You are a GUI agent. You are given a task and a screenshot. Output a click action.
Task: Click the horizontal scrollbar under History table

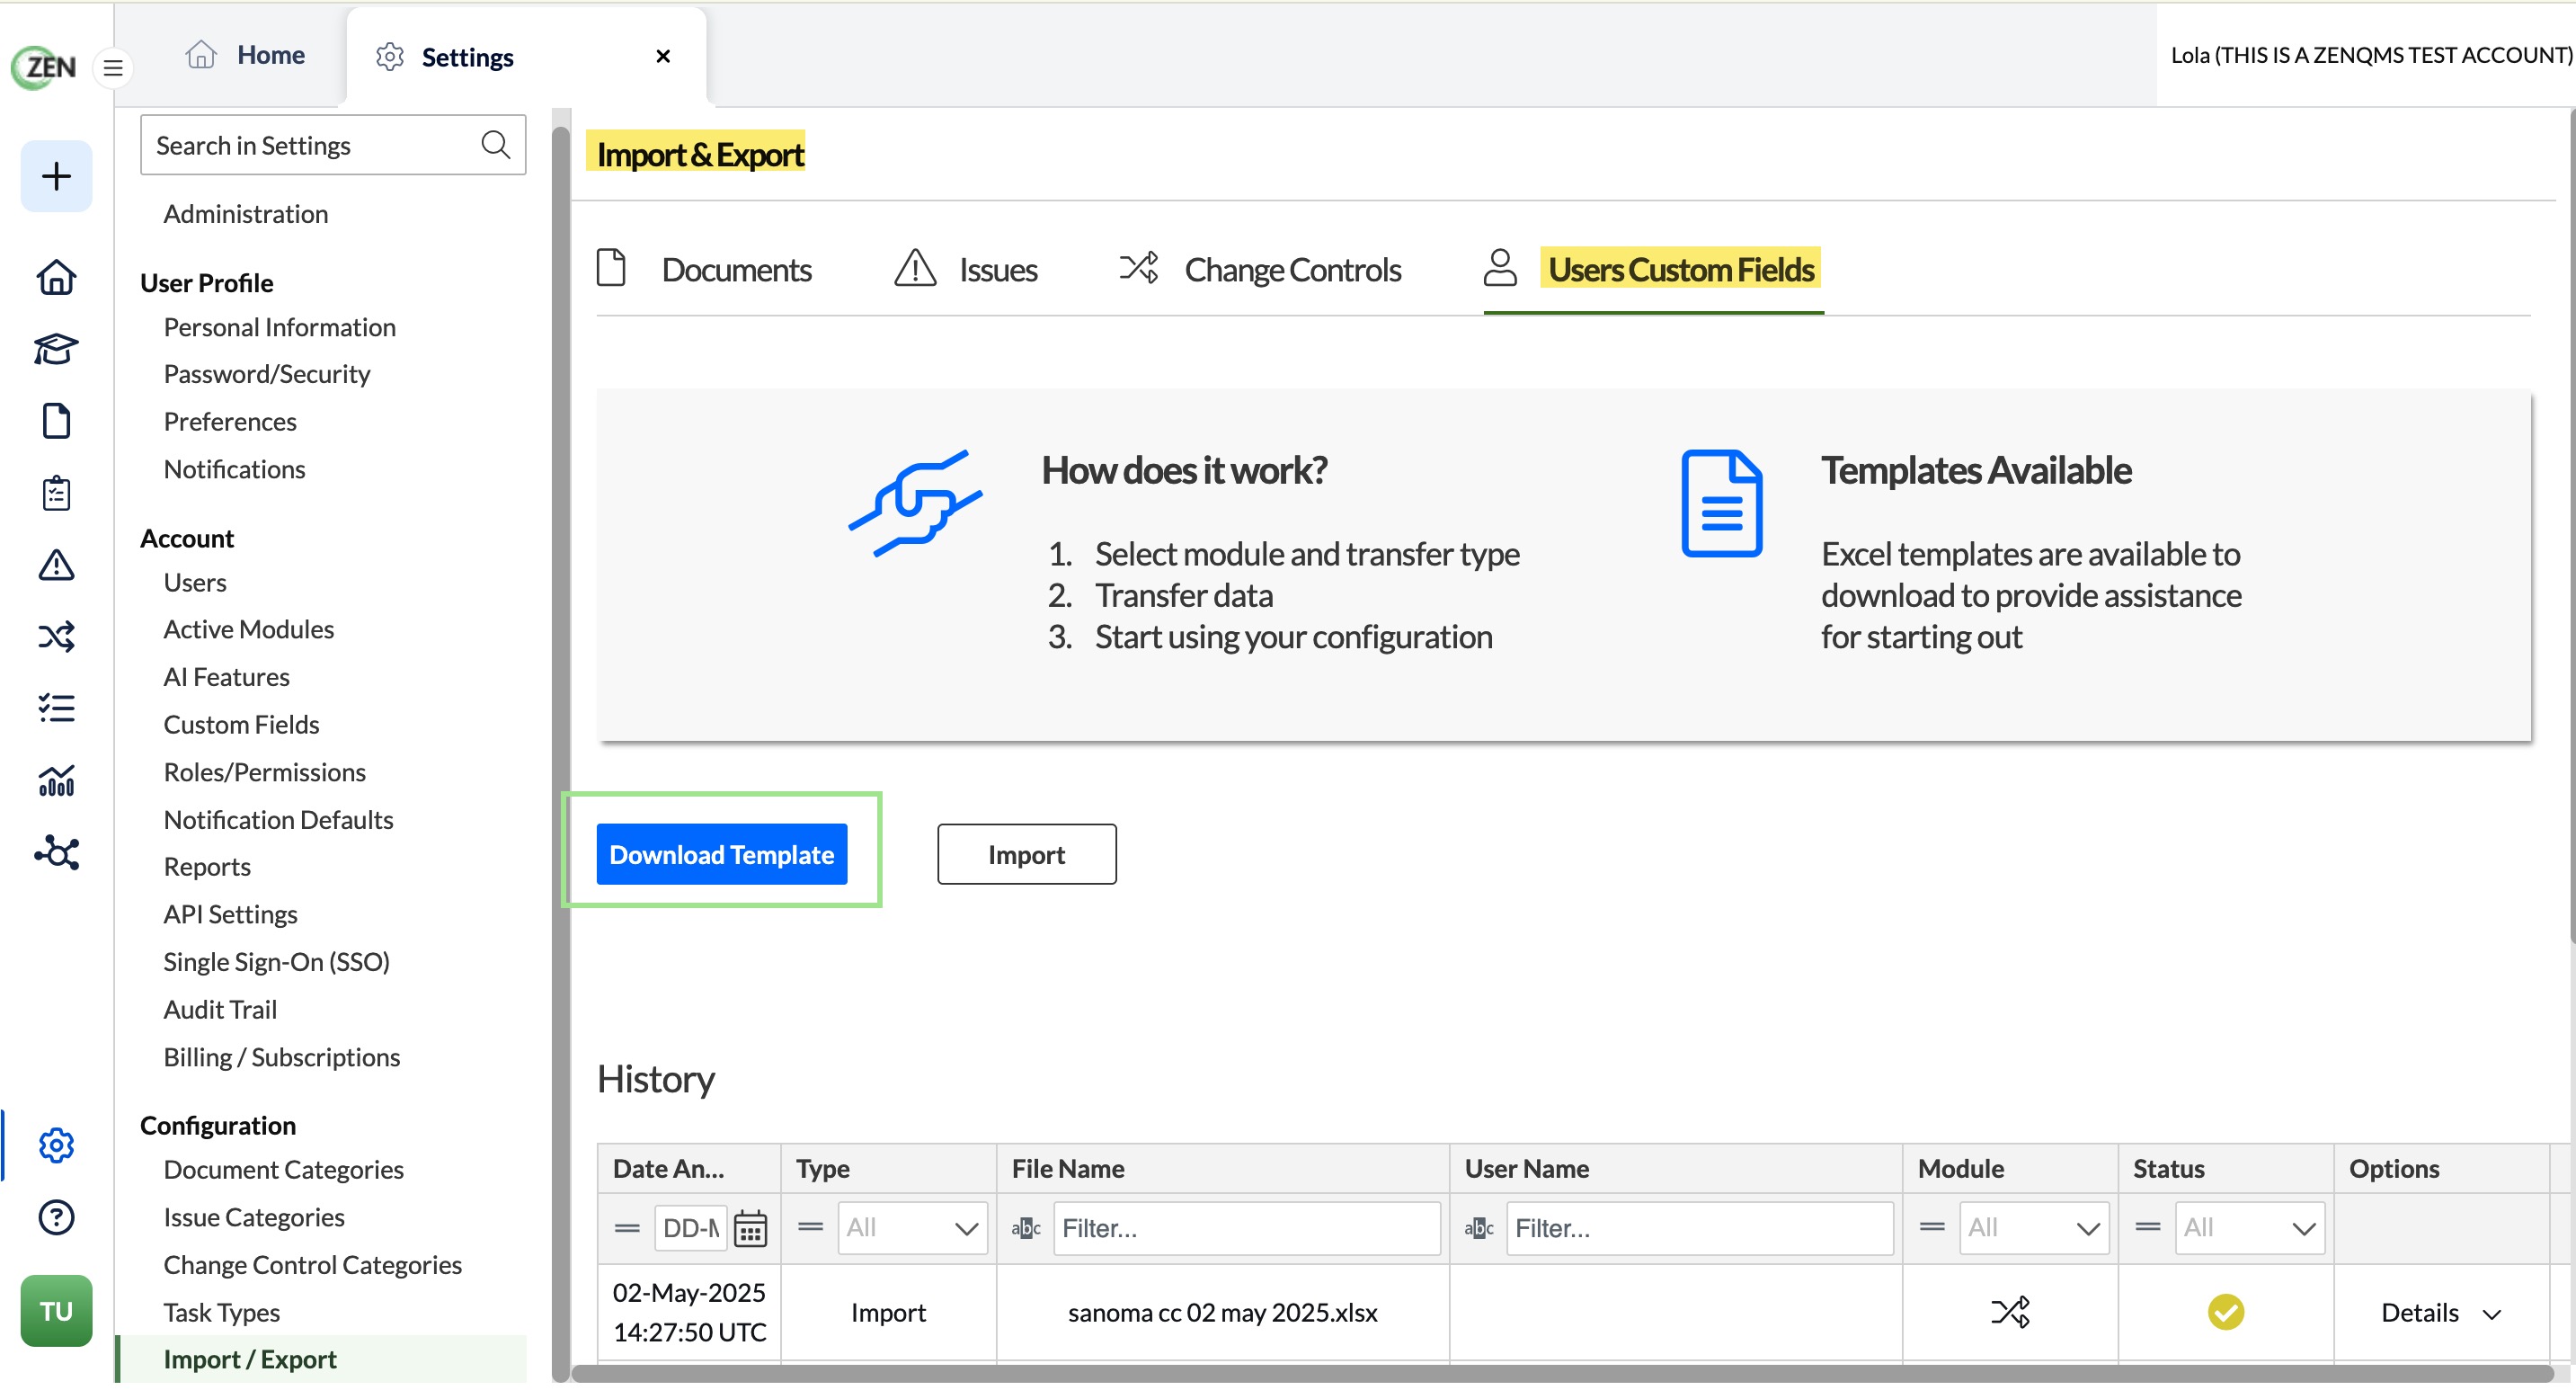click(1562, 1373)
